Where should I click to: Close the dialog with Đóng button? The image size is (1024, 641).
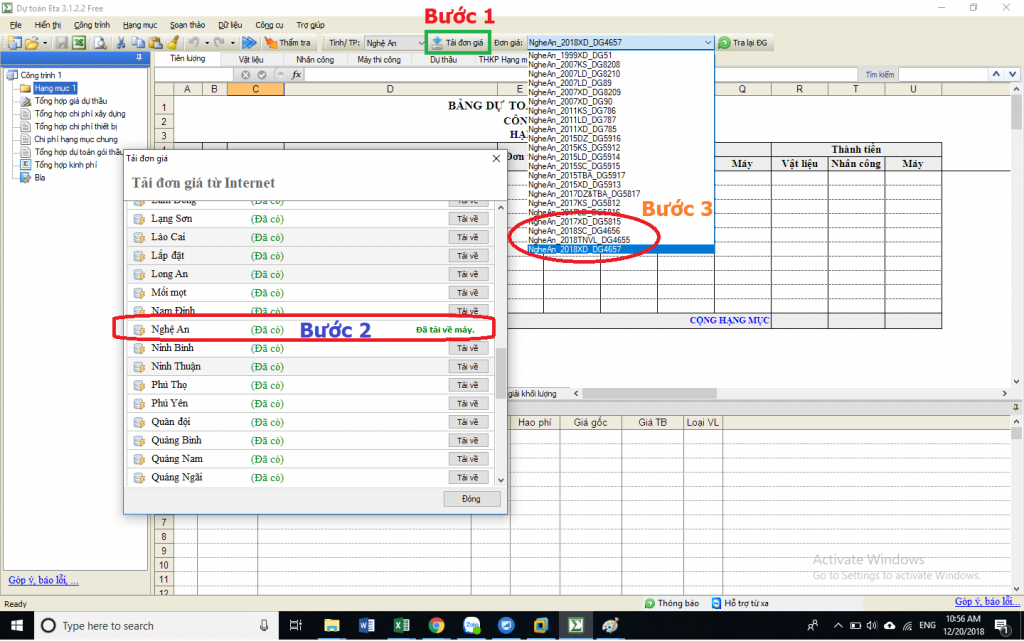coord(471,498)
